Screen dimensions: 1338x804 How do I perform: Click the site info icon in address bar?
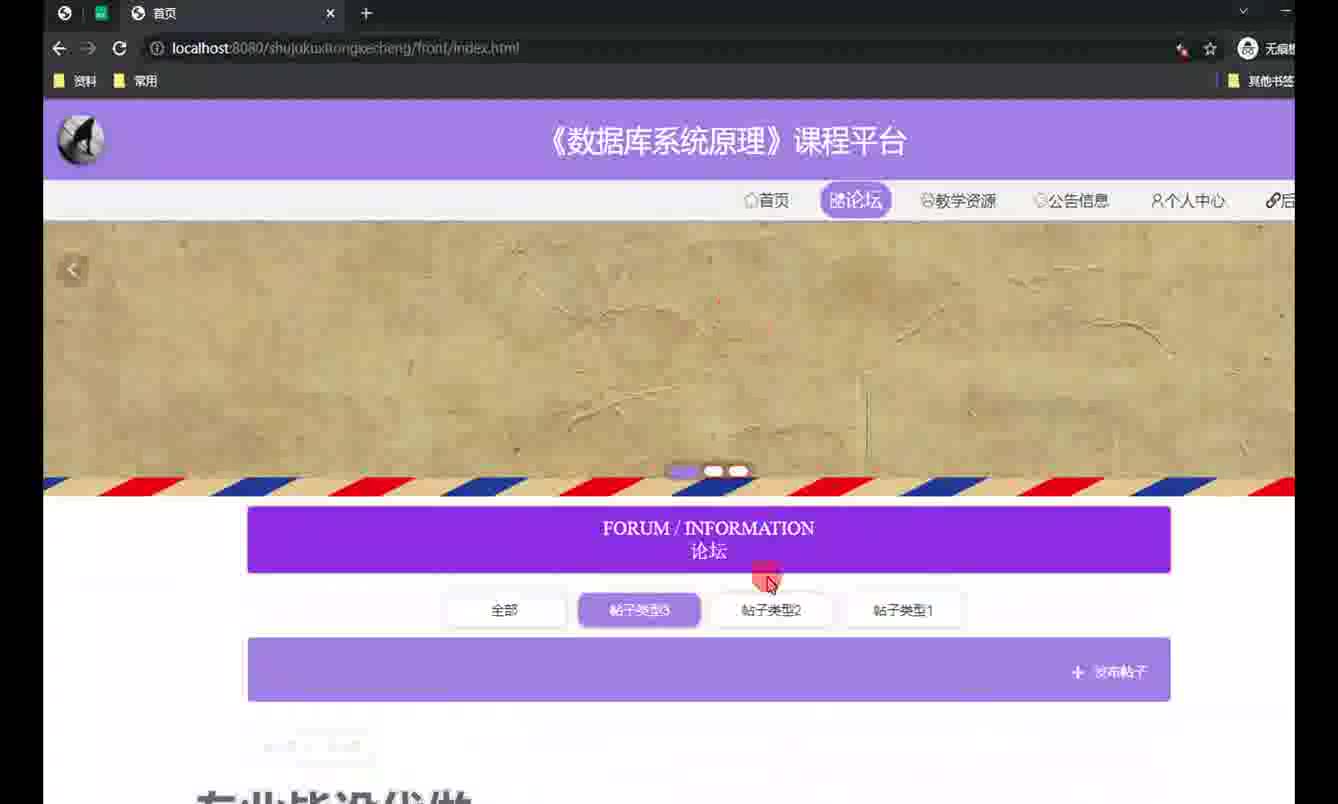click(156, 48)
